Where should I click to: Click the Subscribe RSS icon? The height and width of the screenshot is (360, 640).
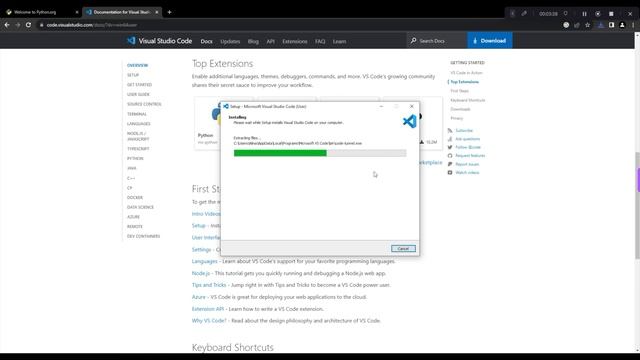click(x=450, y=131)
